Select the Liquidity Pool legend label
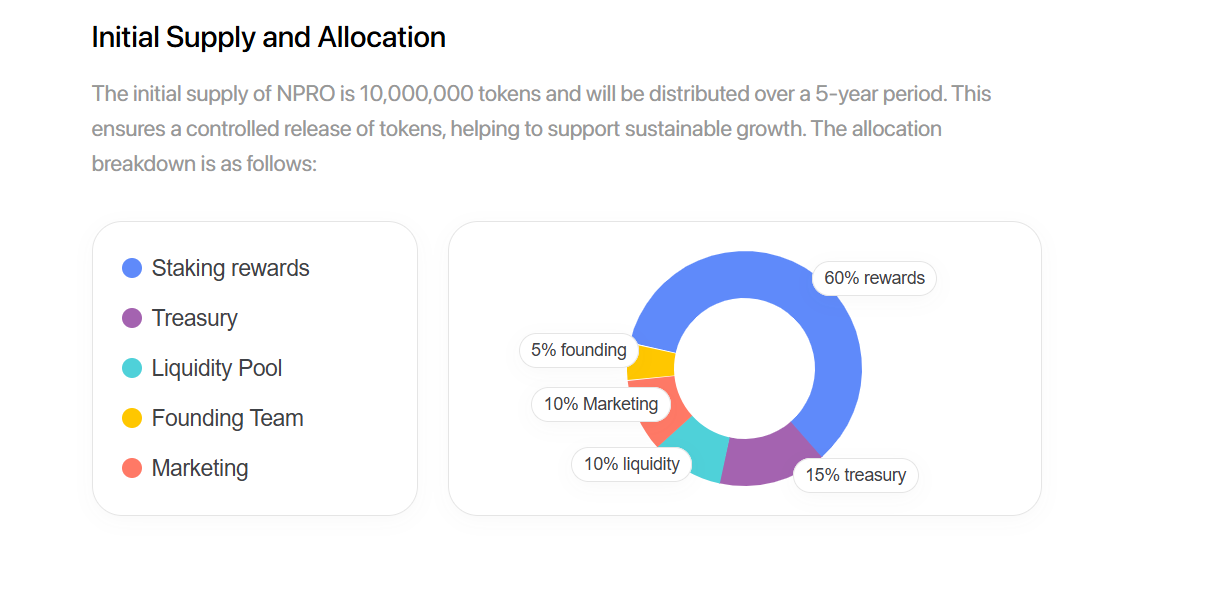Image resolution: width=1214 pixels, height=597 pixels. coord(217,368)
